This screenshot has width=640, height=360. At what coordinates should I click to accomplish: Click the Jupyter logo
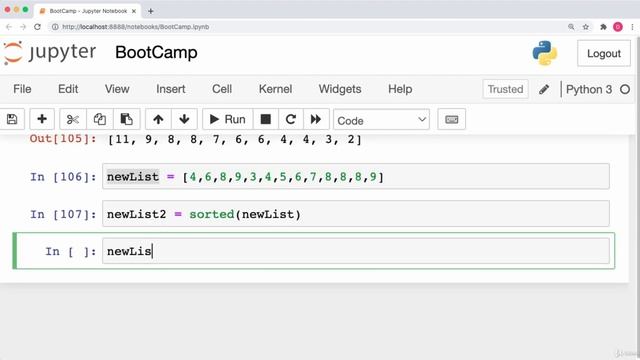click(x=50, y=53)
